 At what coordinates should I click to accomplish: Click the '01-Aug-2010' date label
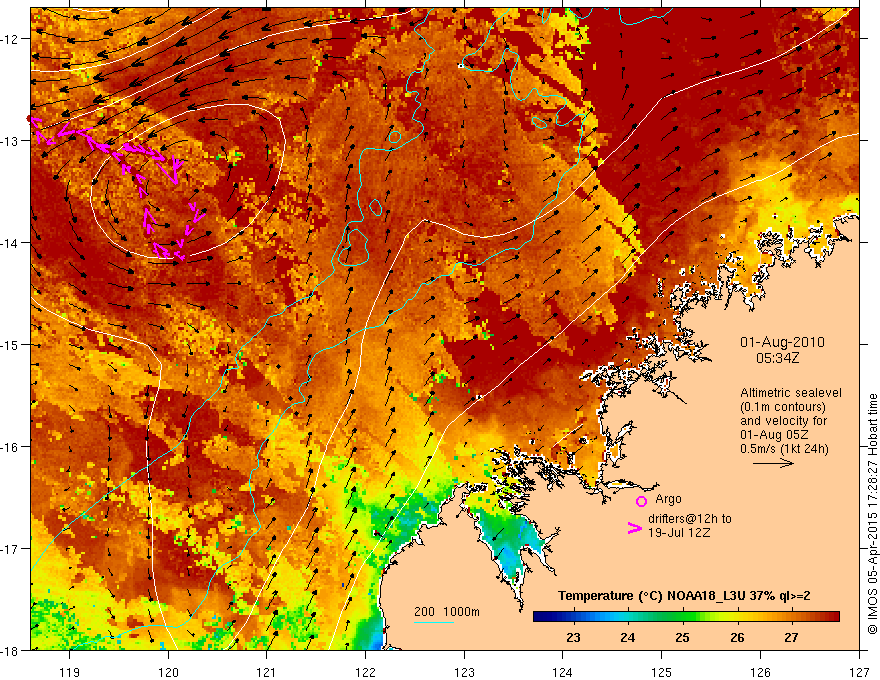[x=782, y=342]
